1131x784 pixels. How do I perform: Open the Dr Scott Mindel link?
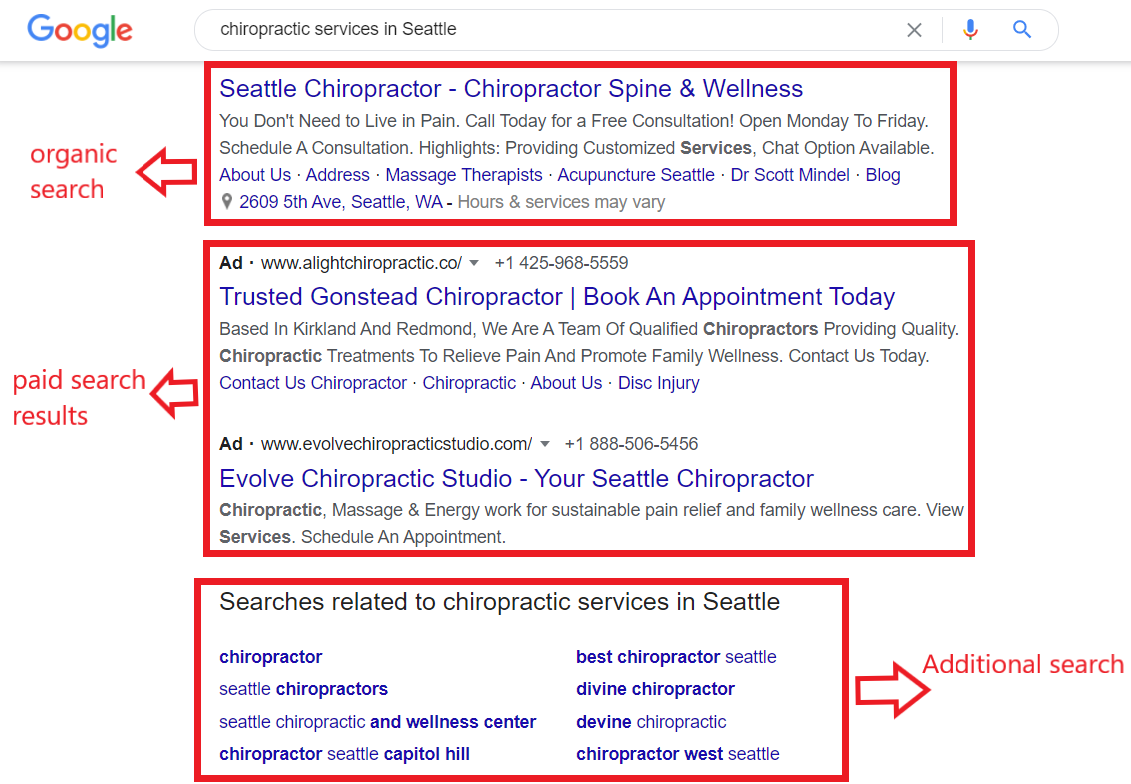(x=790, y=175)
